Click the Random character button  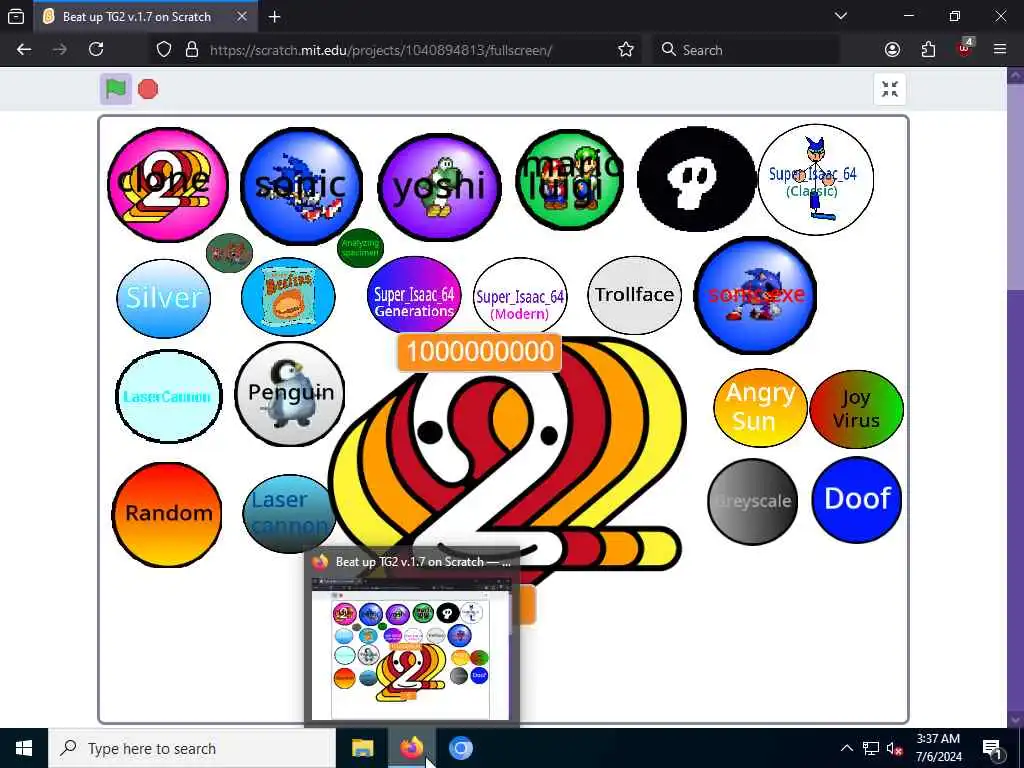click(x=167, y=515)
